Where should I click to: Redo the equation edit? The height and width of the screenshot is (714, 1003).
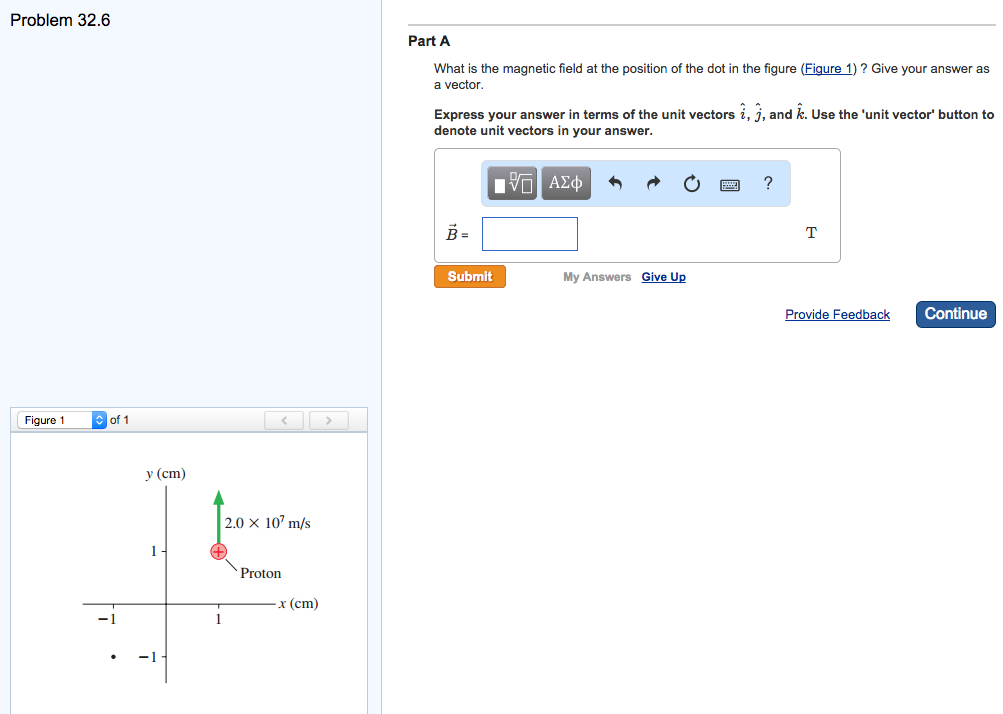[653, 183]
